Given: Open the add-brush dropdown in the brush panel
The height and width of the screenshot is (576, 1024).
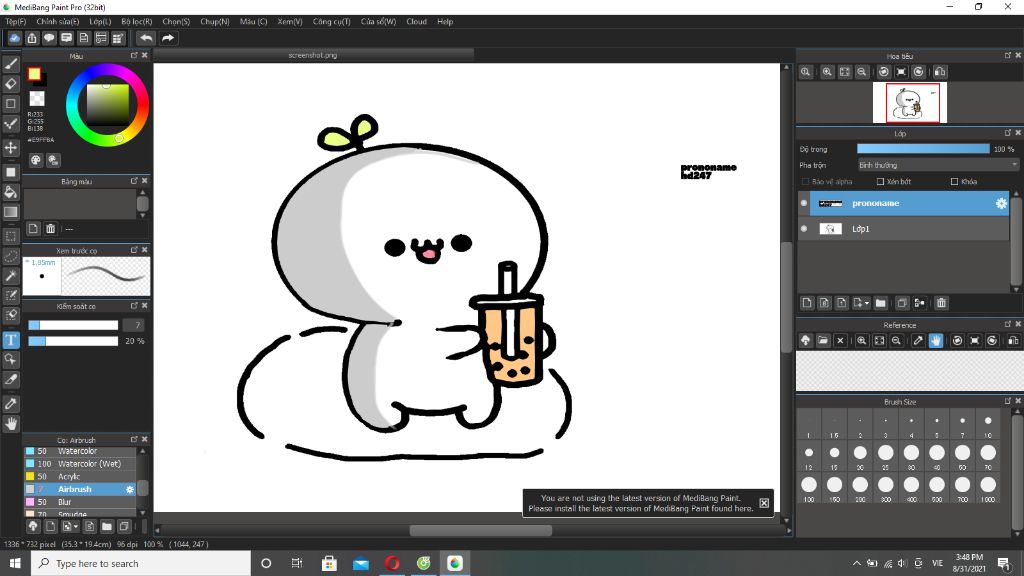Looking at the screenshot, I should coord(76,526).
